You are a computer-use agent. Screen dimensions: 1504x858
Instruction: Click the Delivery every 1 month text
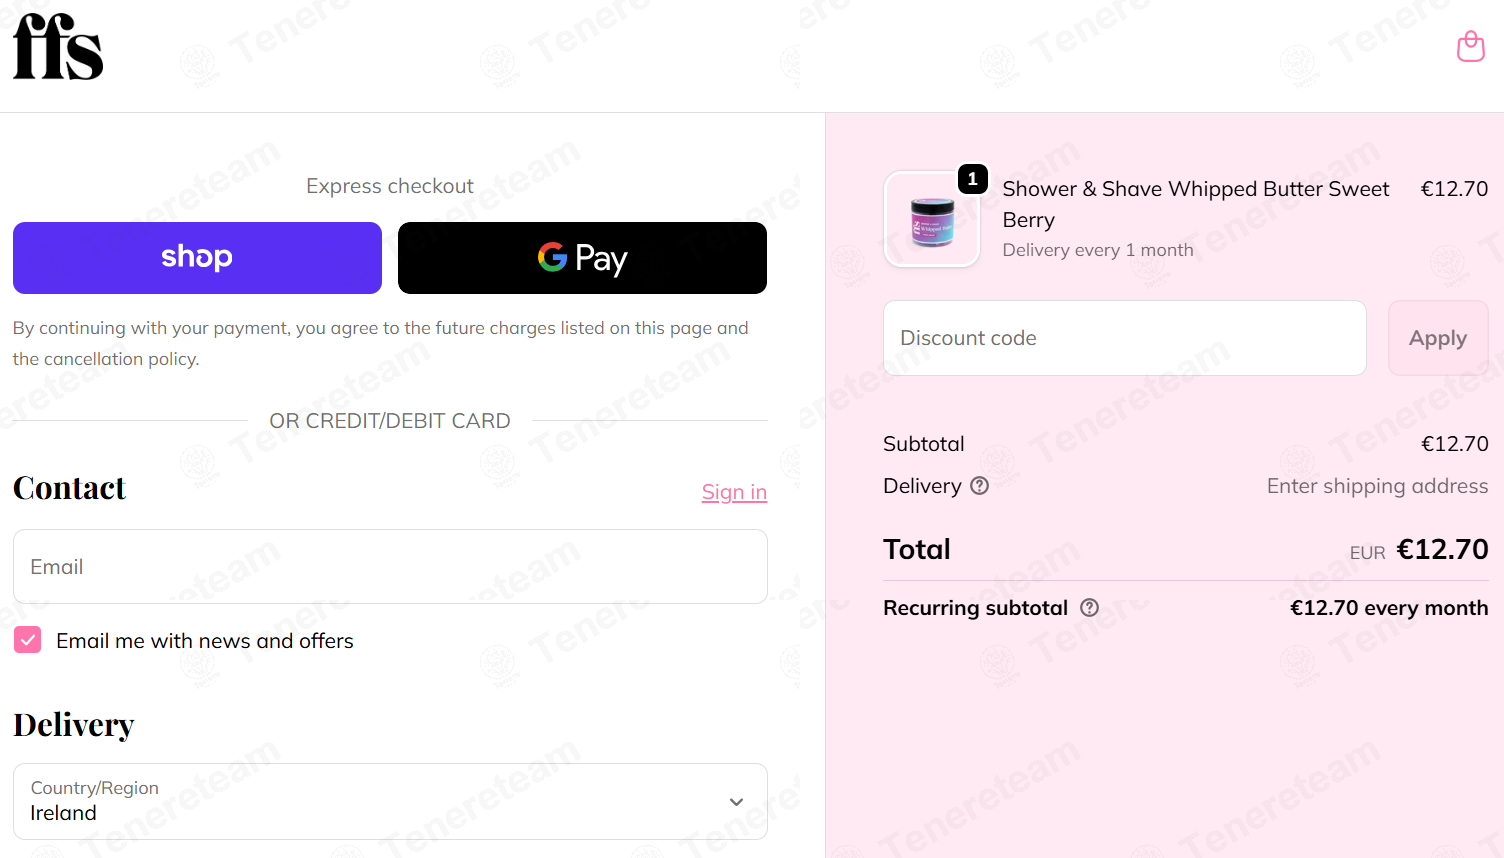(1098, 250)
